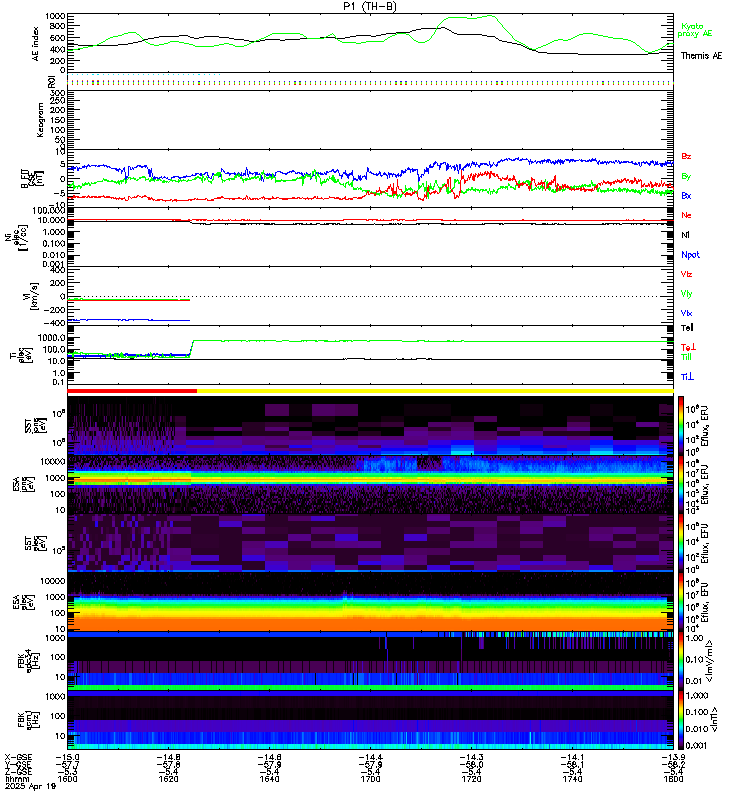Click inside the empty Keogram plot panel
750x800 pixels.
tap(370, 120)
